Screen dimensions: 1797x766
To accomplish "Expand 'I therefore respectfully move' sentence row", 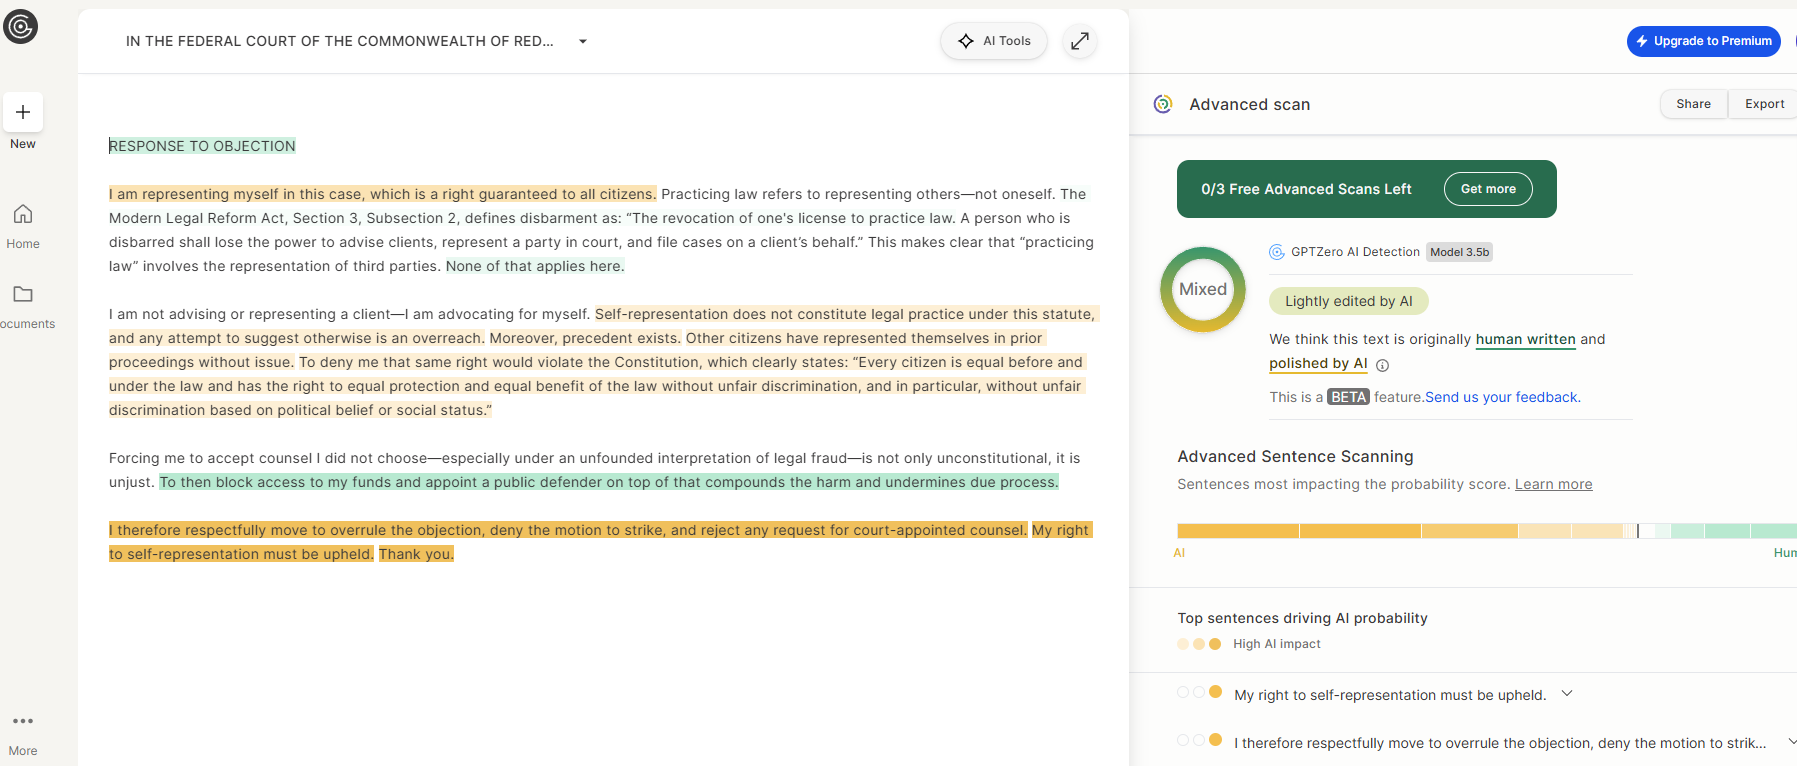I will coord(1790,742).
